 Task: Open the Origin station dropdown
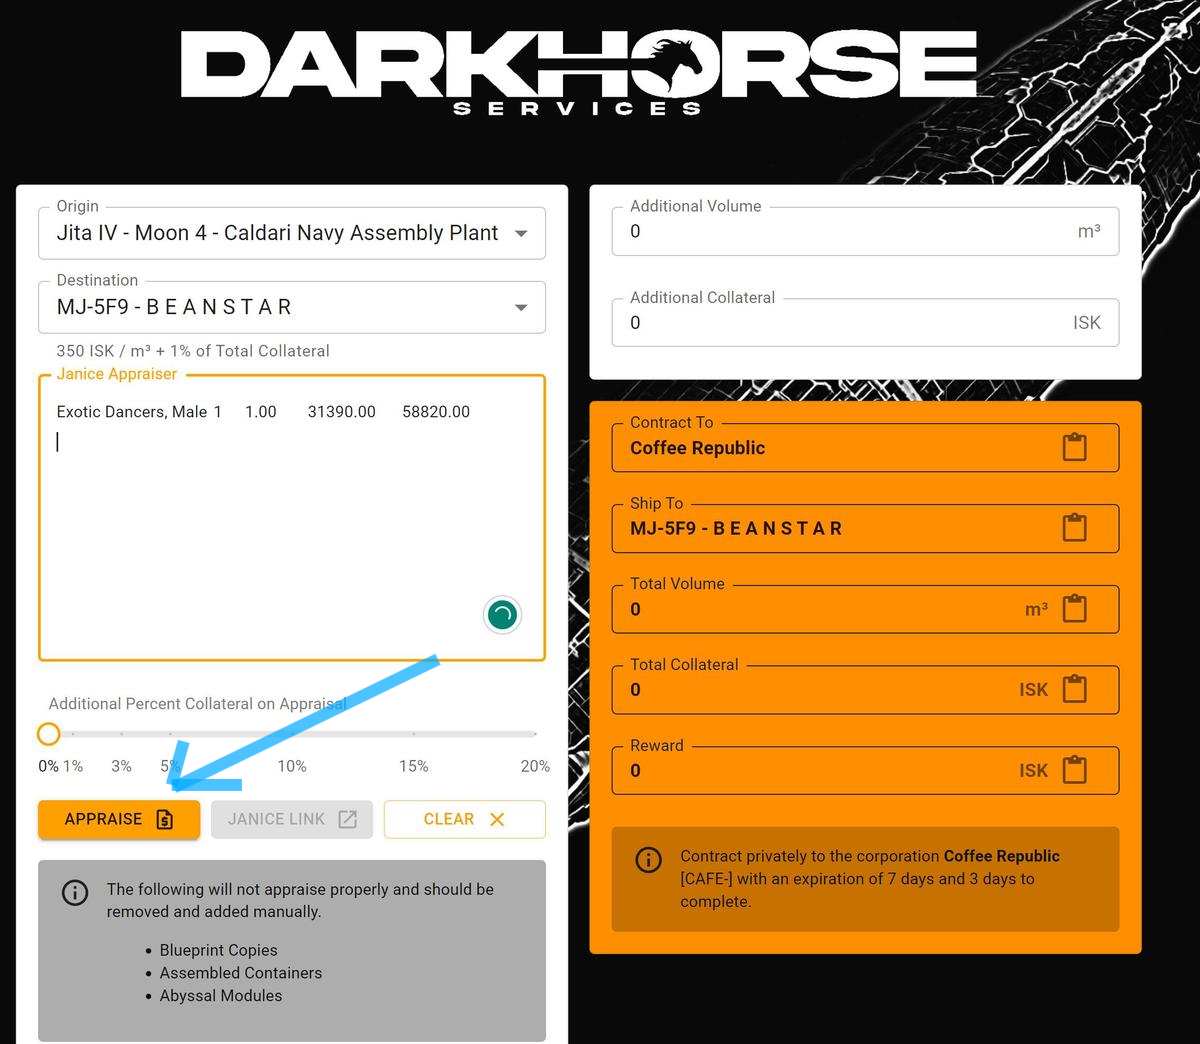(x=292, y=233)
